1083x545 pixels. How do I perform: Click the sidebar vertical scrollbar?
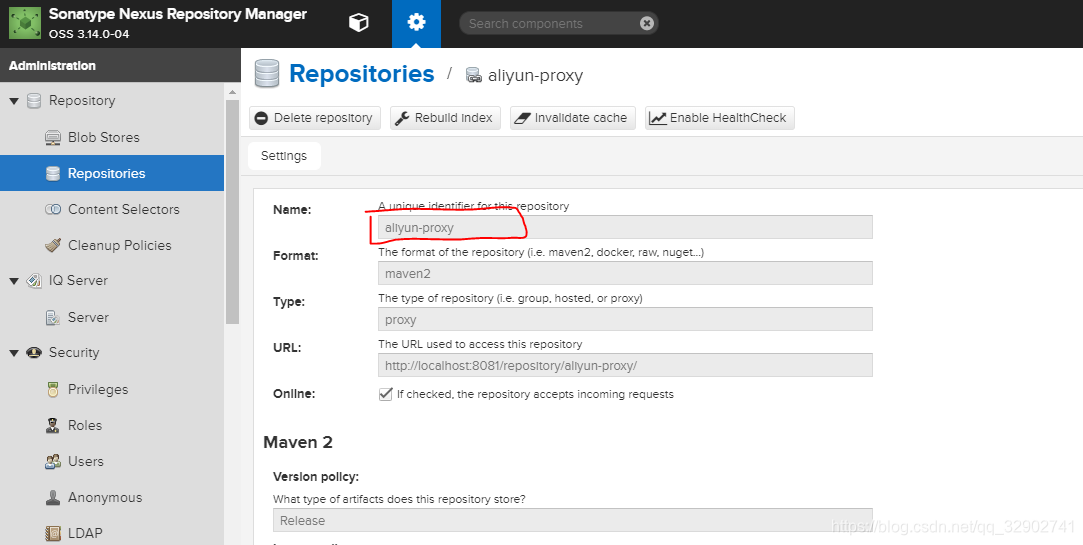232,212
